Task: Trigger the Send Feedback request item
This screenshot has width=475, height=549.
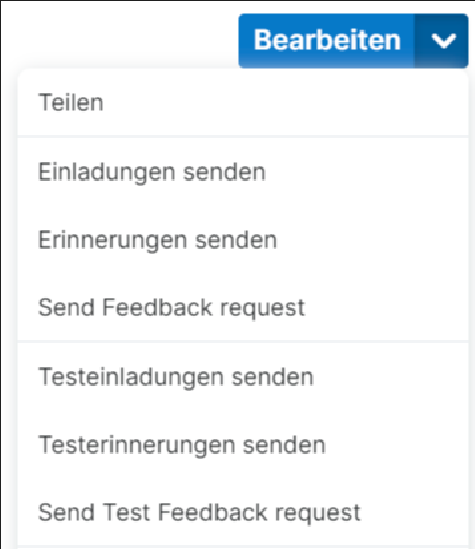Action: [243, 307]
